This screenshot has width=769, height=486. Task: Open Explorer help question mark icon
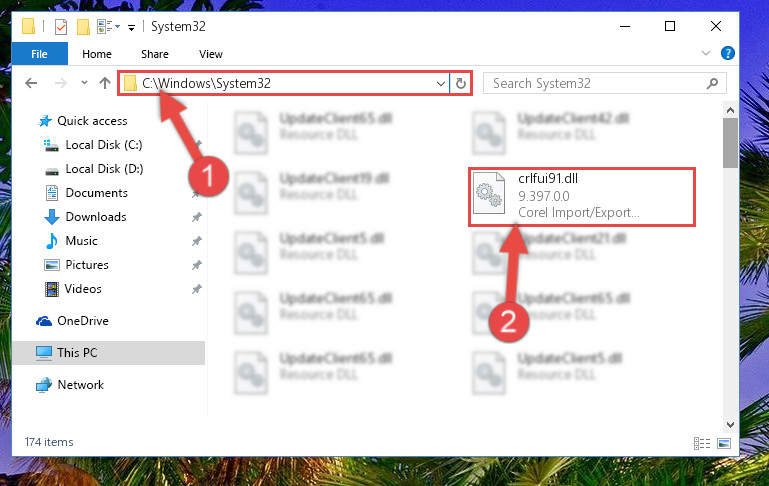728,53
